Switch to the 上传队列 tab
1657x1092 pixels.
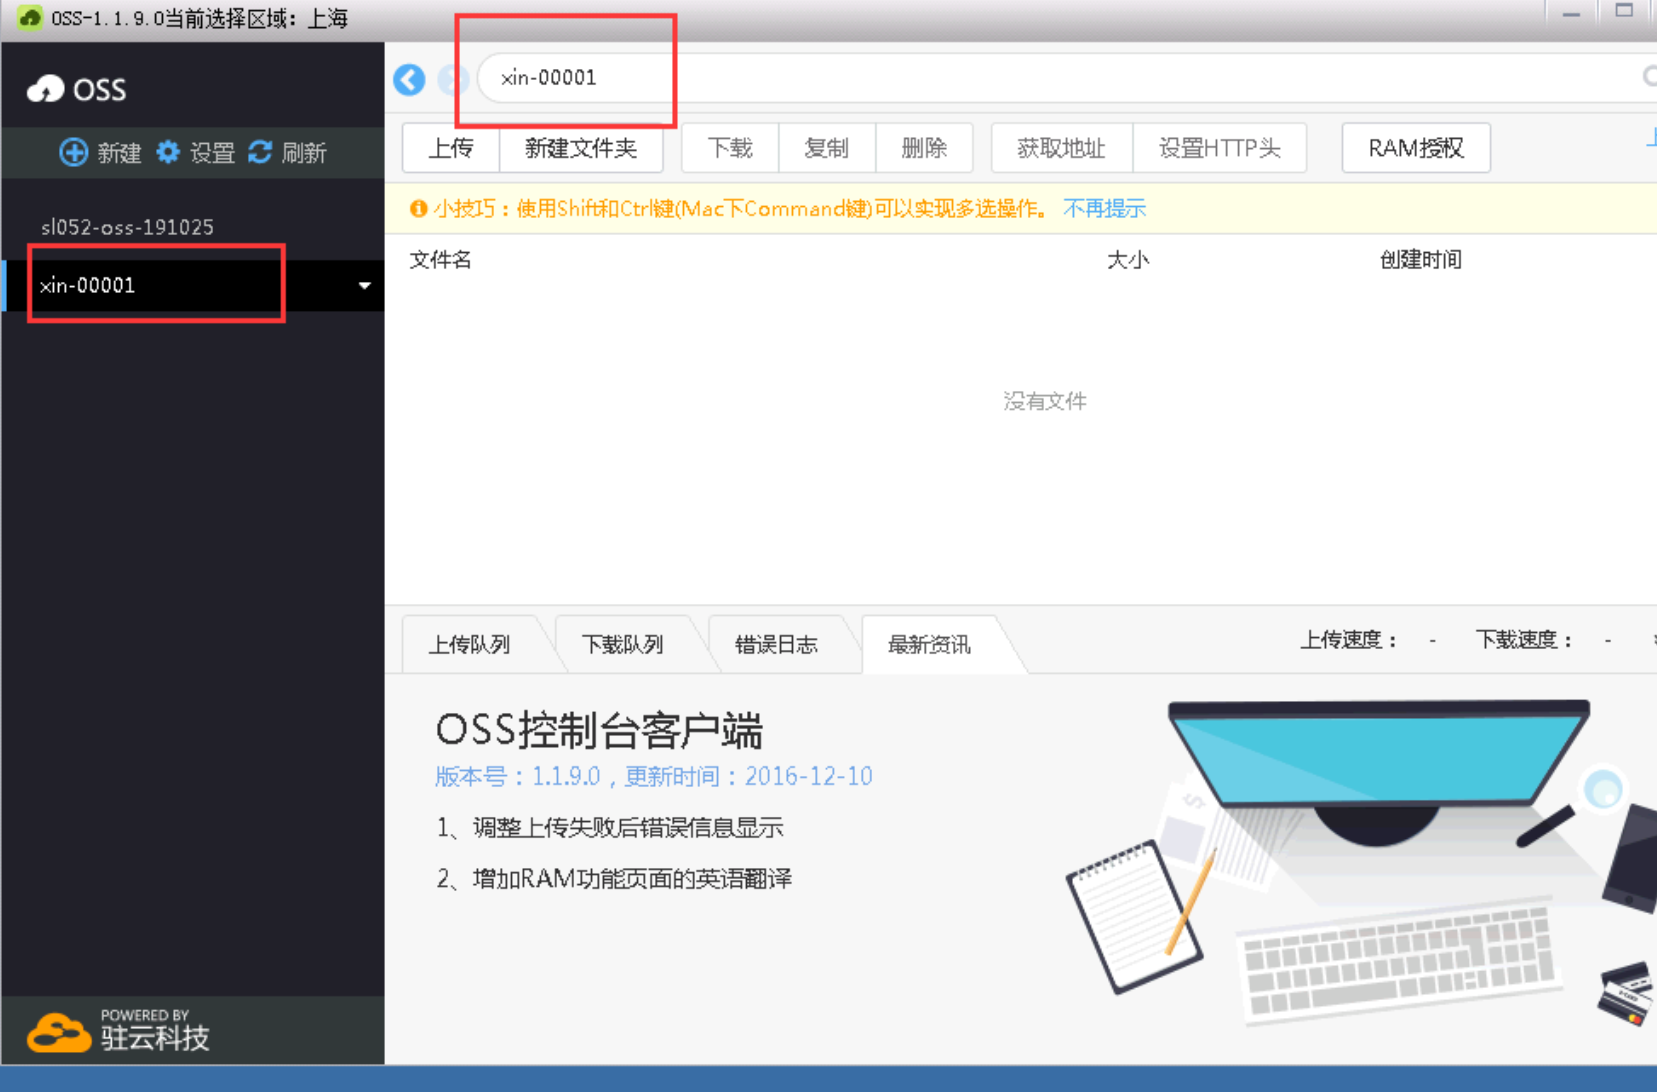pos(470,645)
